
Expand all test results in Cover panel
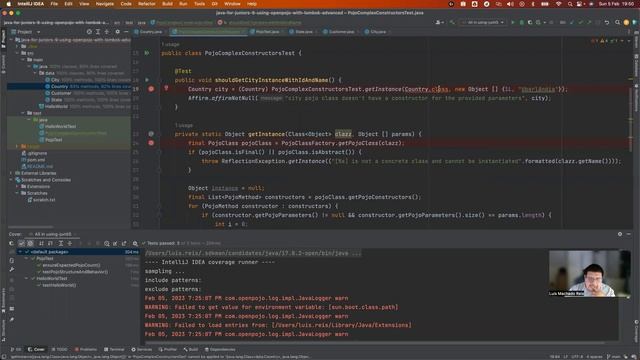pos(61,243)
